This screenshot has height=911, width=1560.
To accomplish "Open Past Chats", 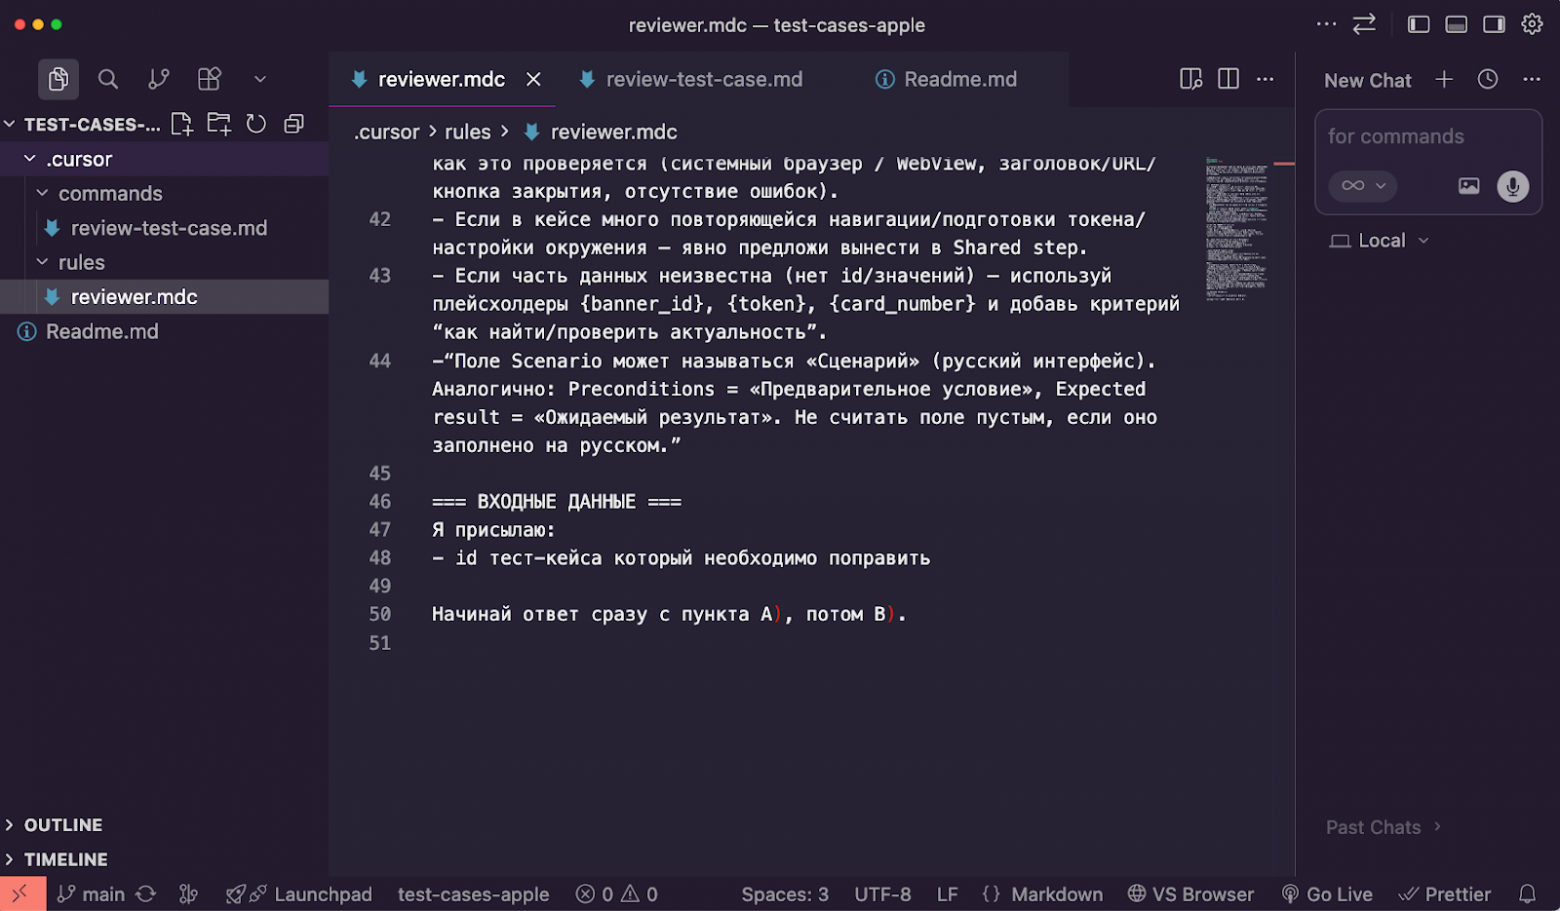I will coord(1373,827).
